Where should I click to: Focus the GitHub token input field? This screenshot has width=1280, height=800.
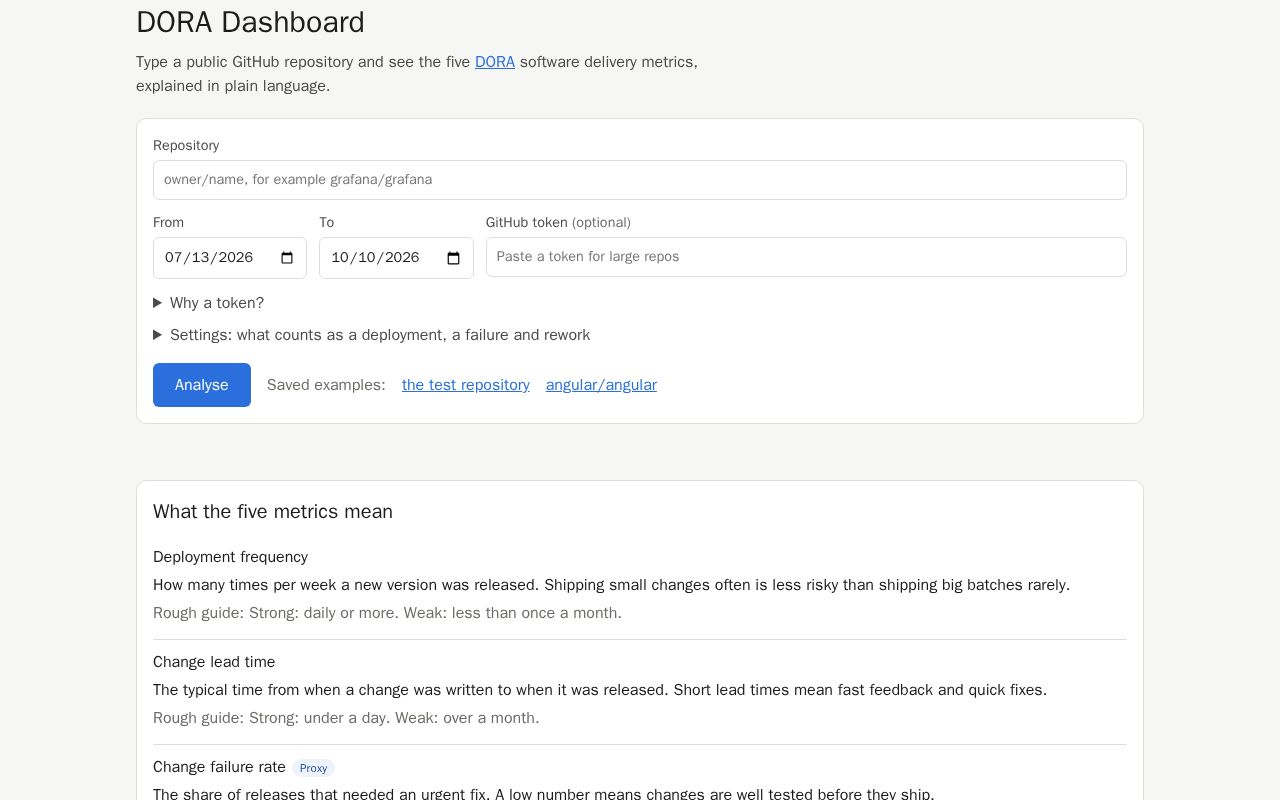[806, 257]
